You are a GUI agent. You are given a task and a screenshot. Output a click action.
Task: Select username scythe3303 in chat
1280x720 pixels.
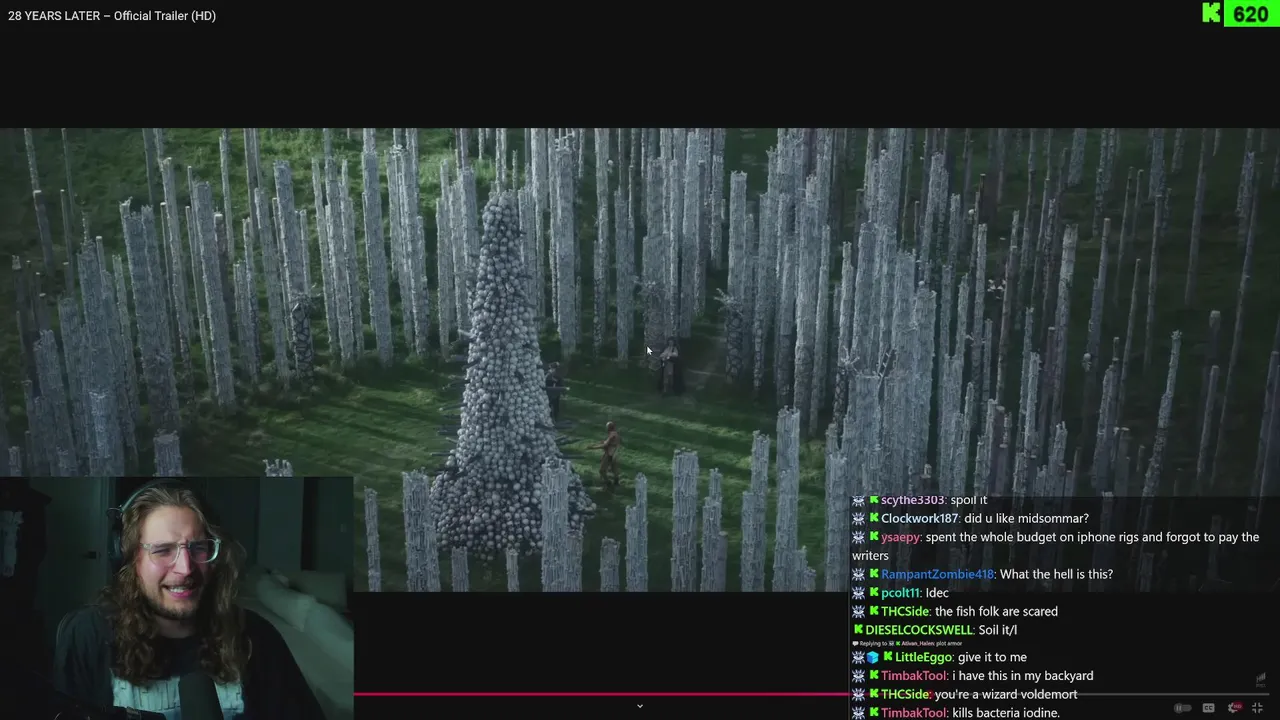click(x=913, y=500)
